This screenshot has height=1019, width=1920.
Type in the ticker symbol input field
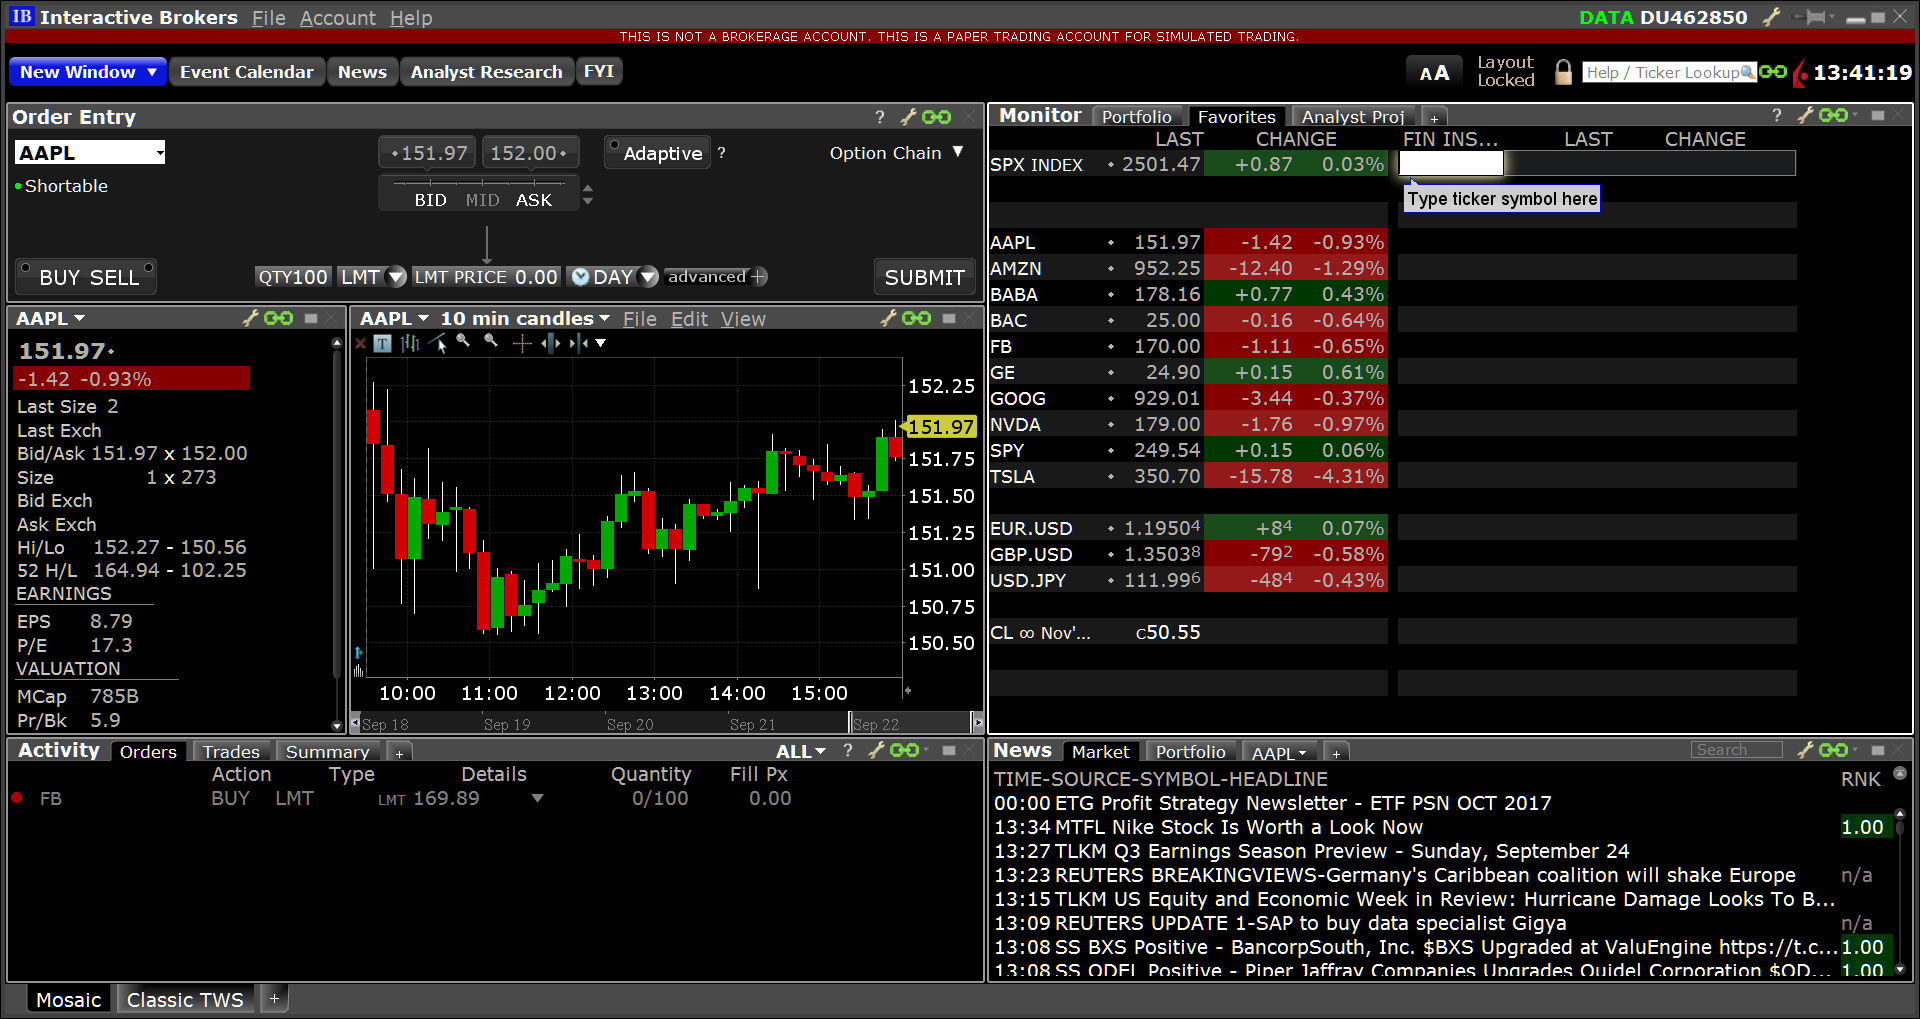1449,163
